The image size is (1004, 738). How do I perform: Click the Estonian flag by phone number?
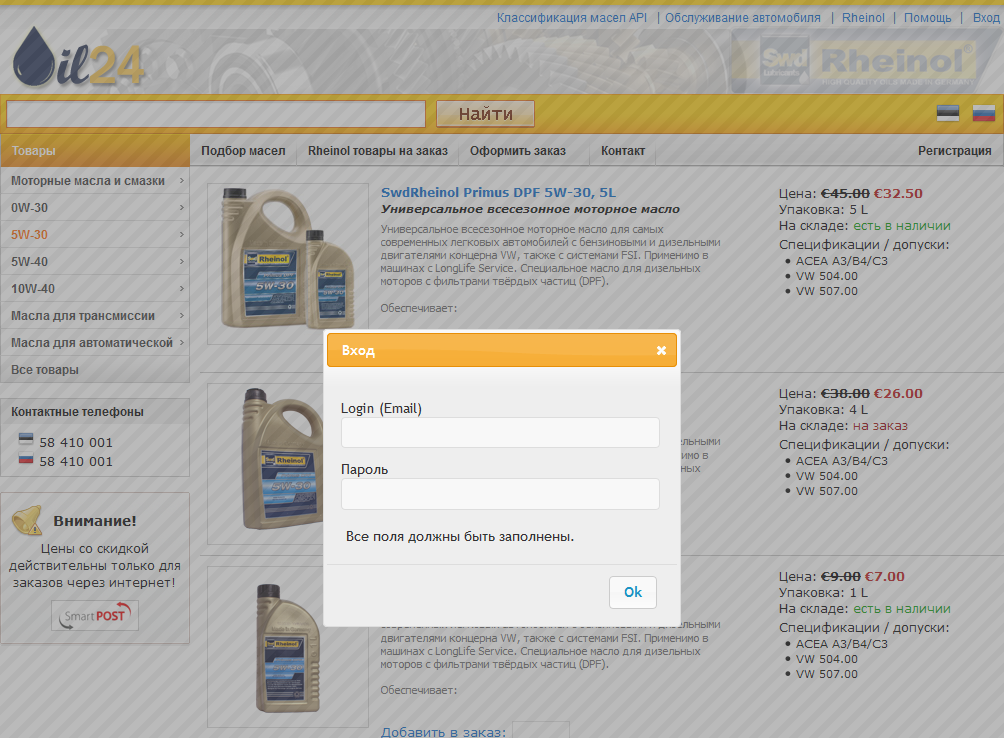[x=26, y=439]
